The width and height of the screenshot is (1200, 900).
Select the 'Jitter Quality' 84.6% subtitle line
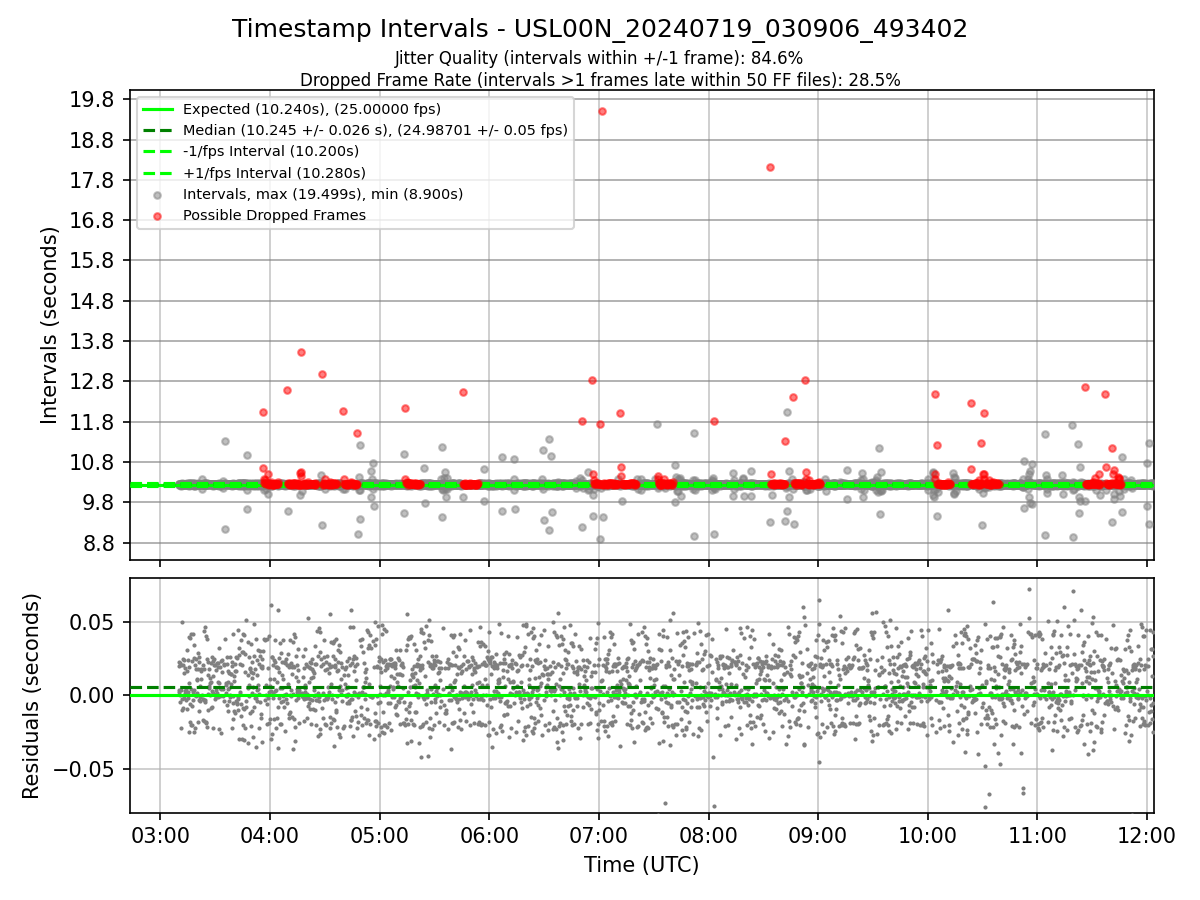(599, 58)
